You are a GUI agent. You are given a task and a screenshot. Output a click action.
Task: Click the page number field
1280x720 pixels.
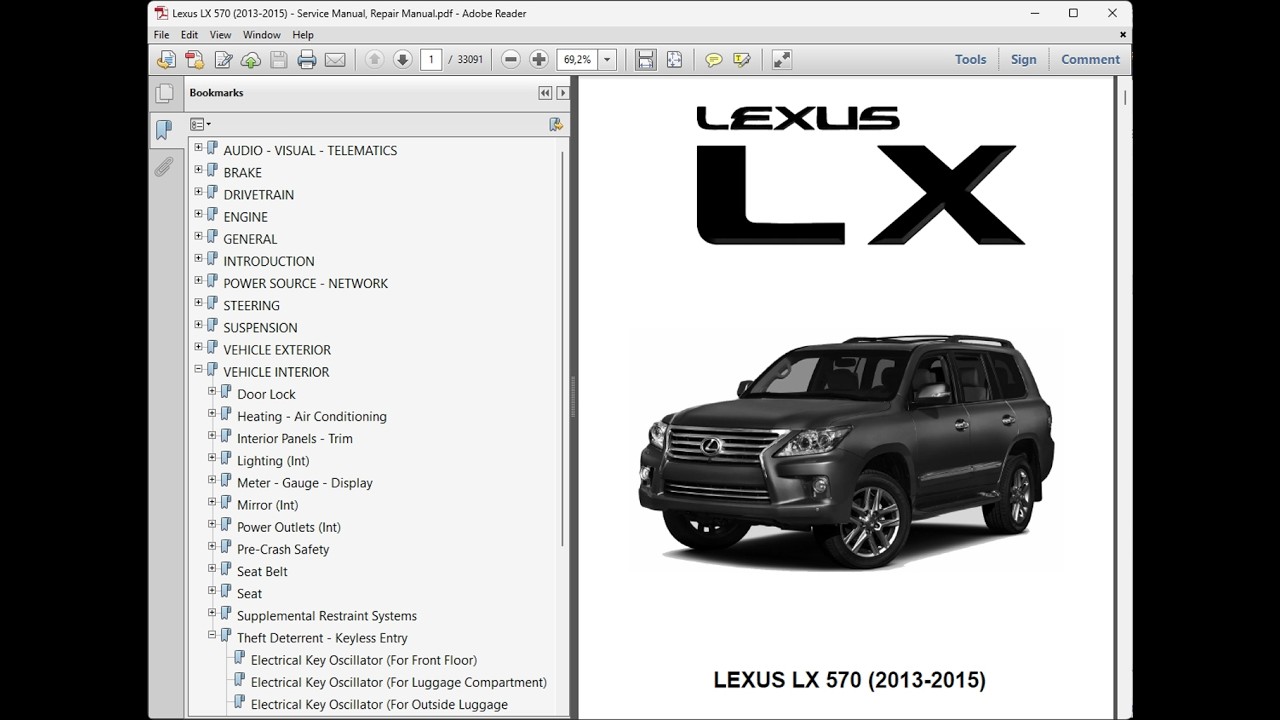tap(431, 60)
